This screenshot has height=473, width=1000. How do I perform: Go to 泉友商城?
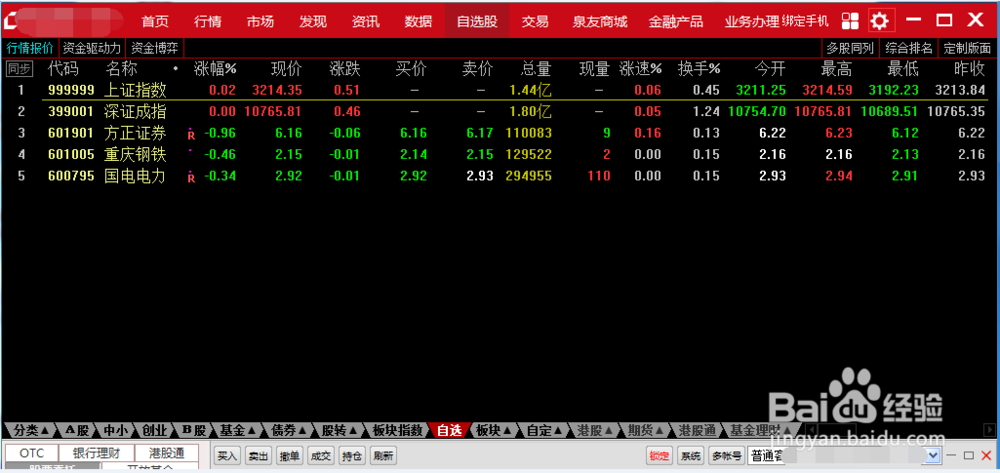tap(599, 21)
